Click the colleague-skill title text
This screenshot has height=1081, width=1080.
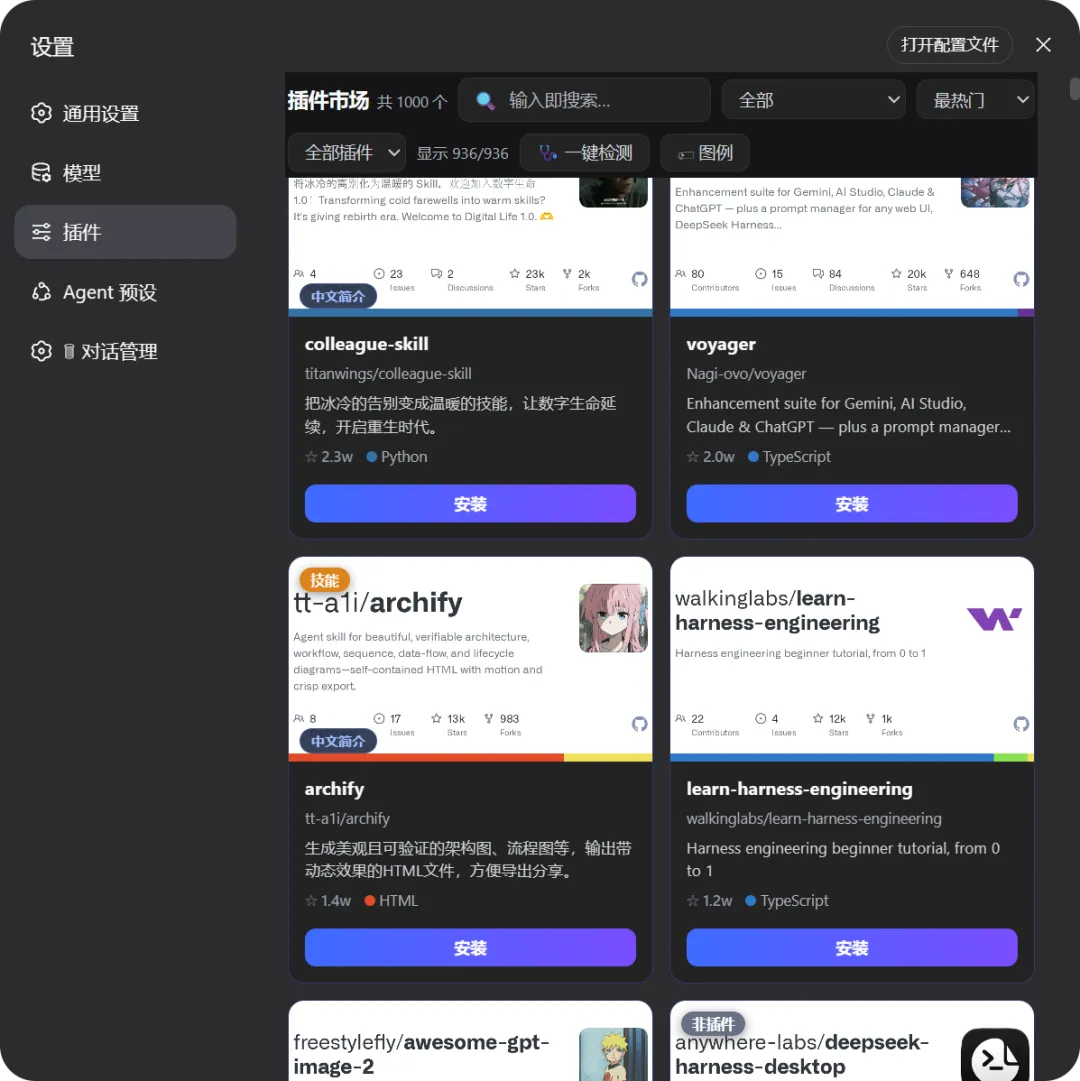pyautogui.click(x=367, y=344)
